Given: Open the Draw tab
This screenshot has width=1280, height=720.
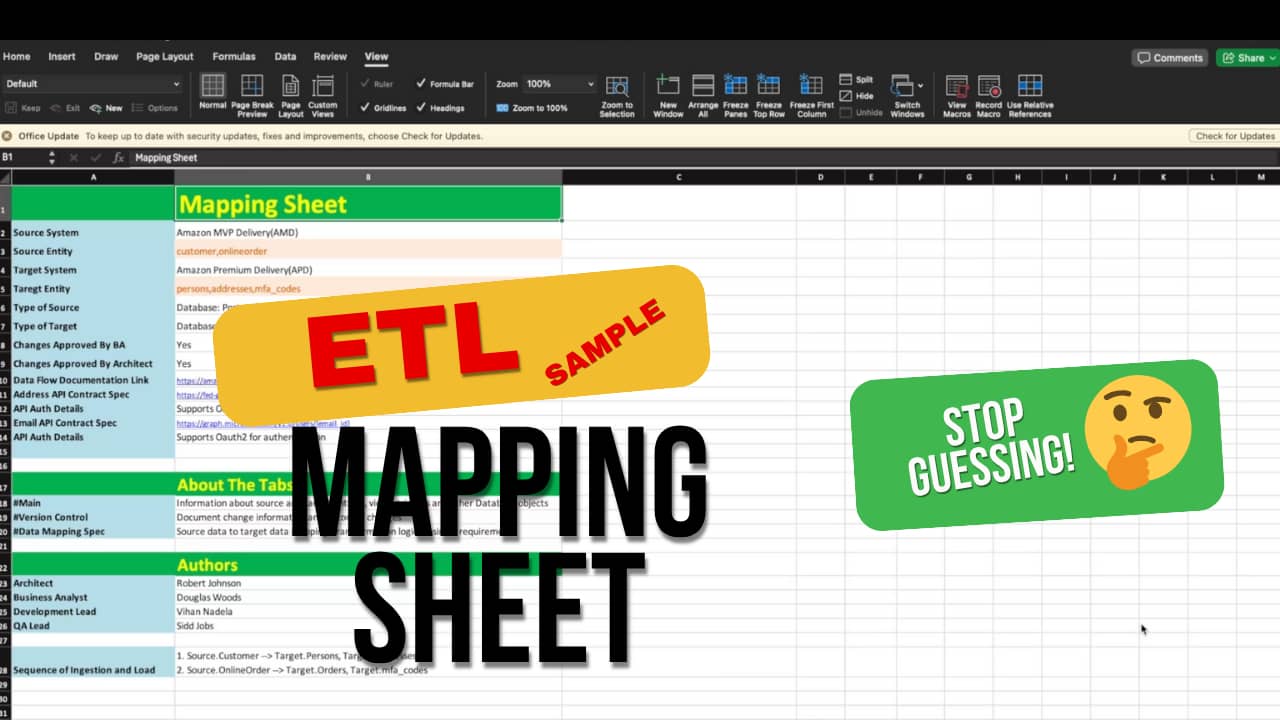Looking at the screenshot, I should 106,57.
